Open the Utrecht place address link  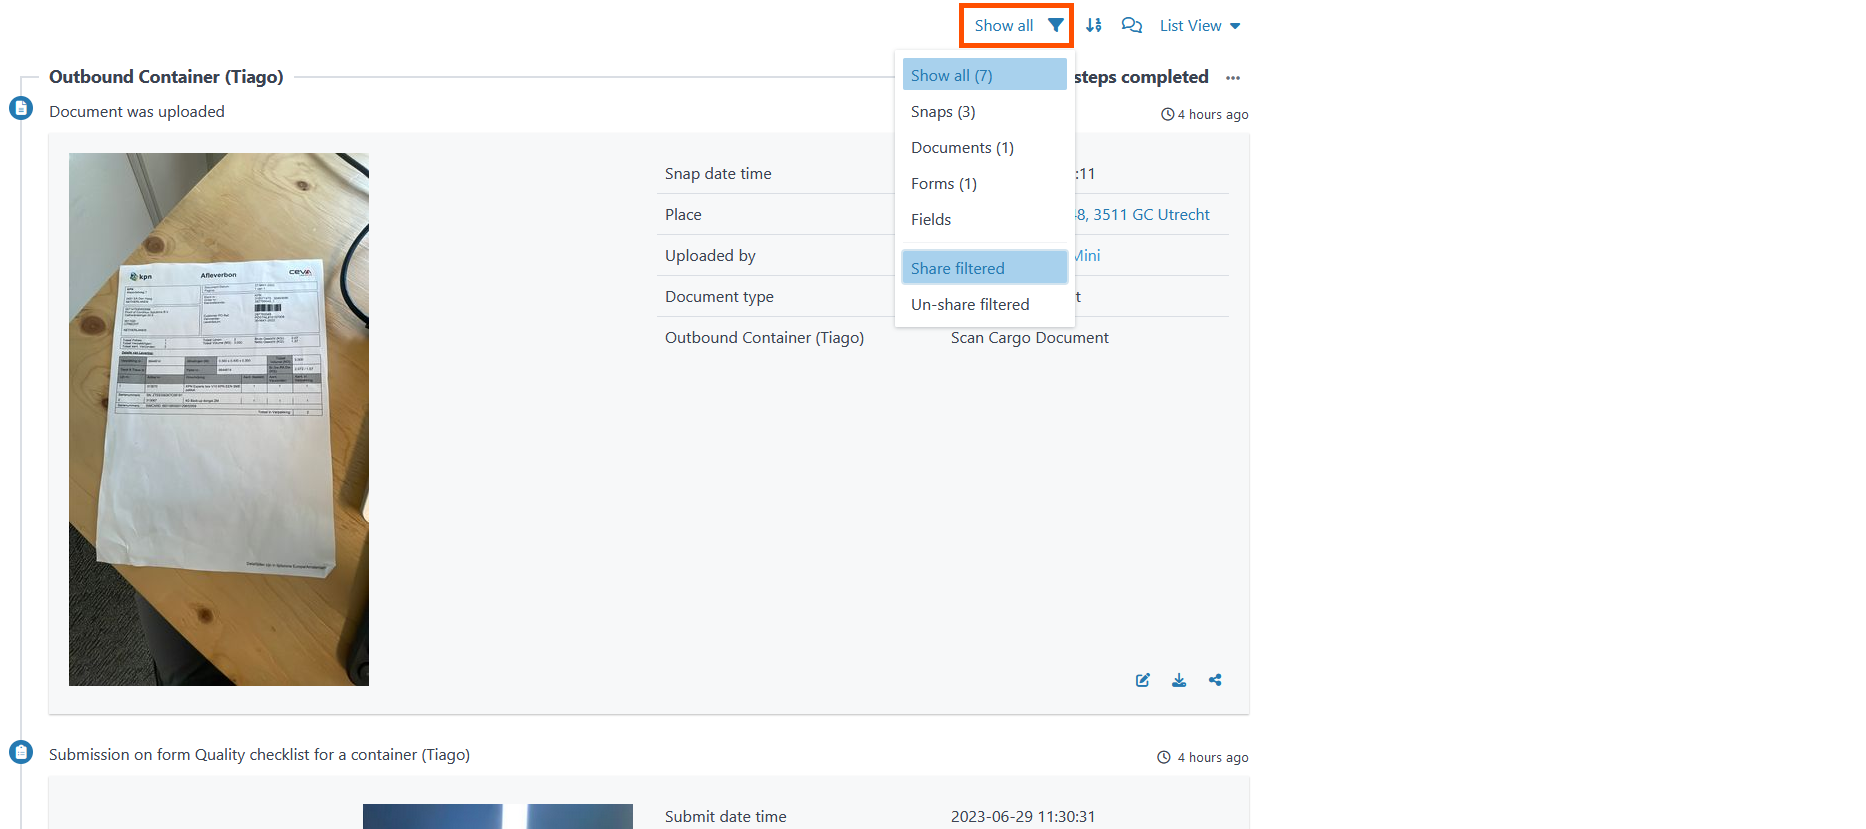pyautogui.click(x=1141, y=214)
